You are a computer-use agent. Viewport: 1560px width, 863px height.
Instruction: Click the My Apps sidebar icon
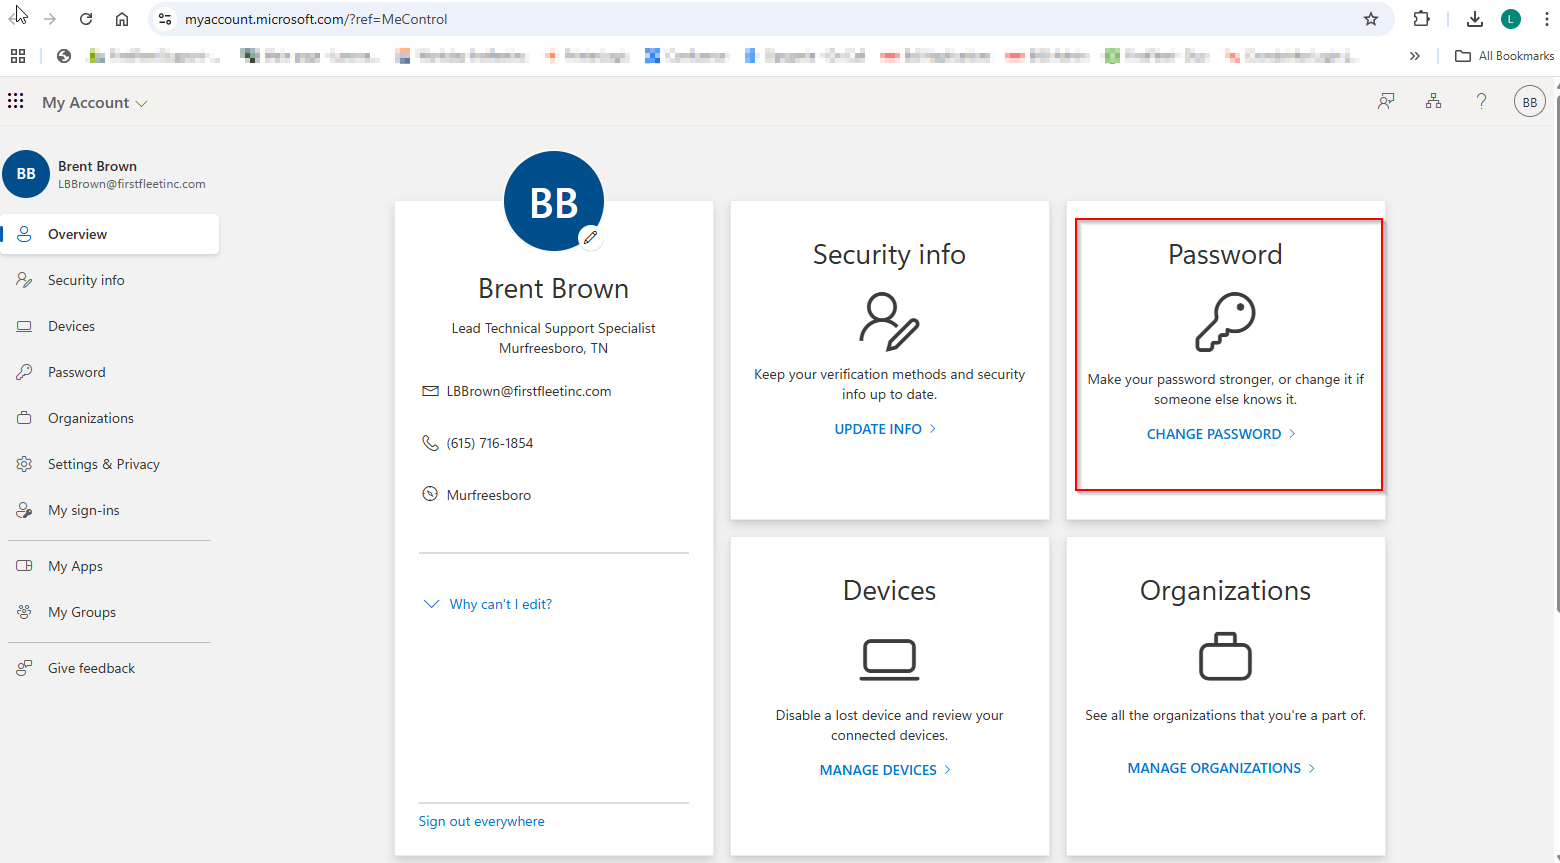coord(24,566)
